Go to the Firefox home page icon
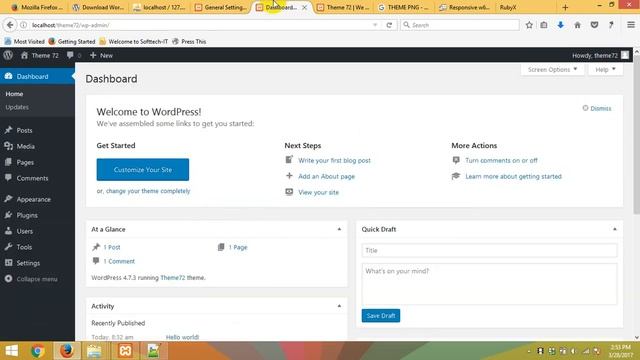Screen dimensions: 640x360 tap(577, 25)
